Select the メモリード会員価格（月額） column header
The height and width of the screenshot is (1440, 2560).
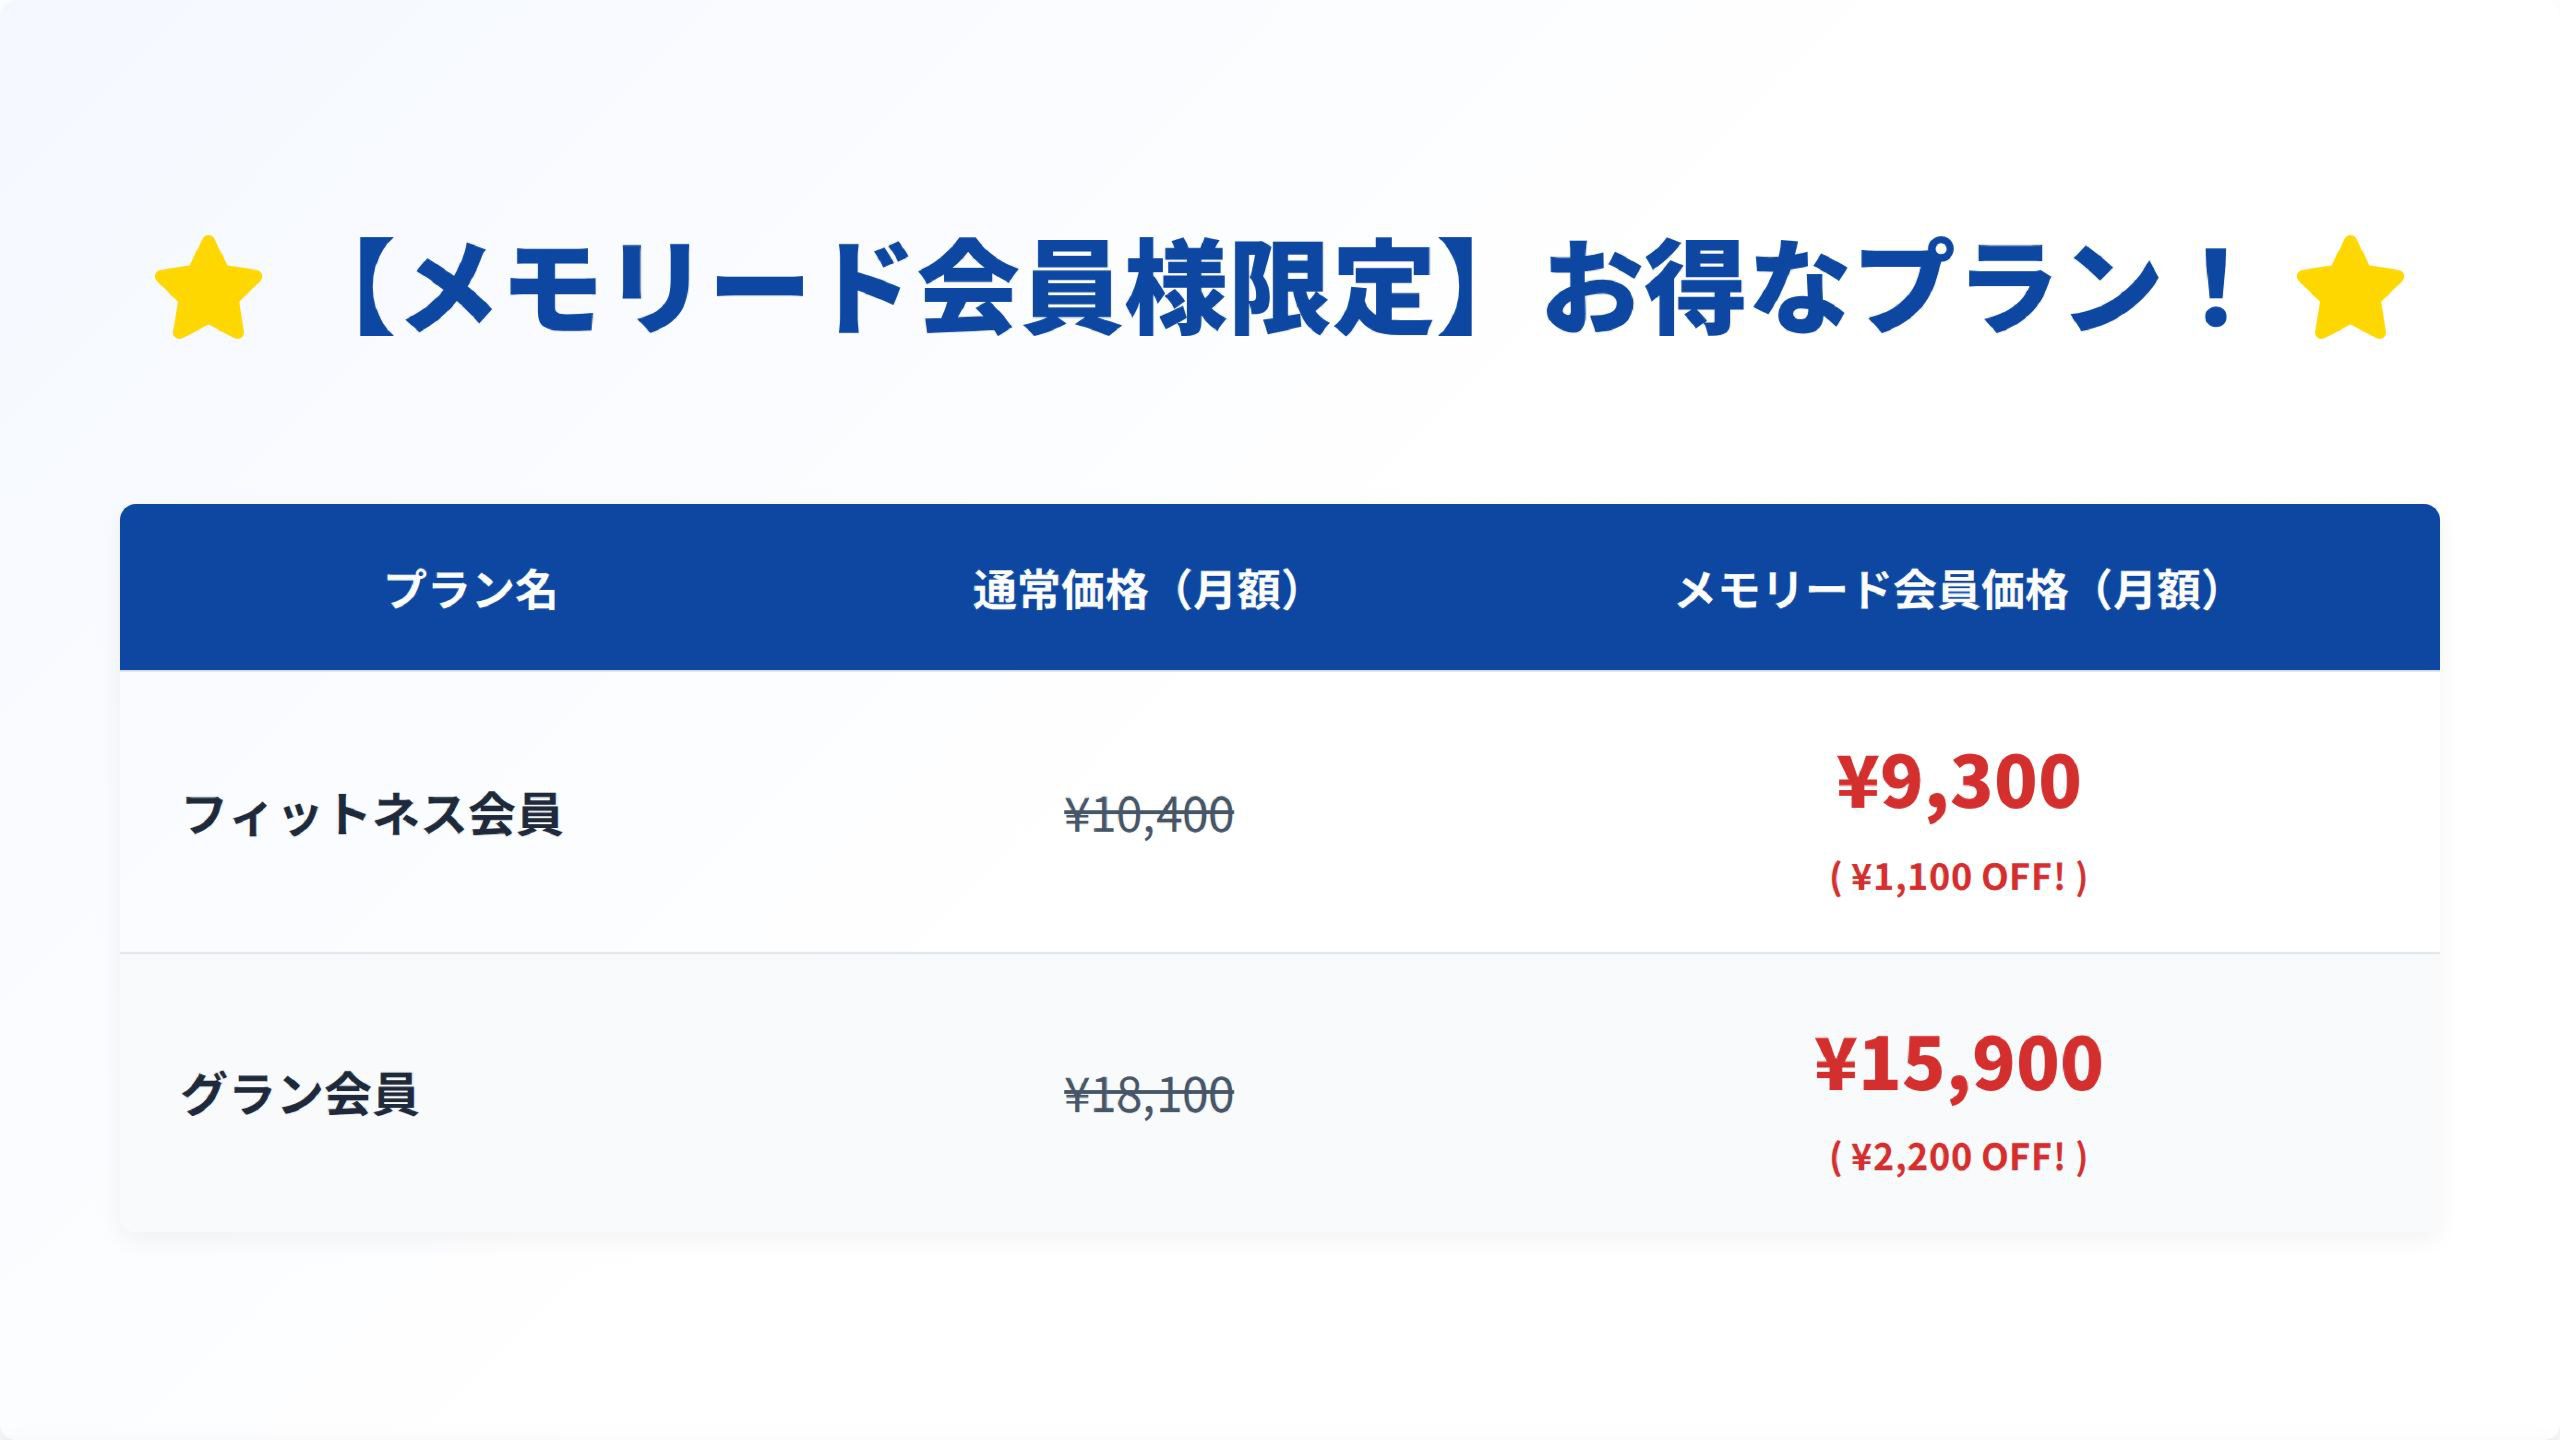coord(1948,589)
